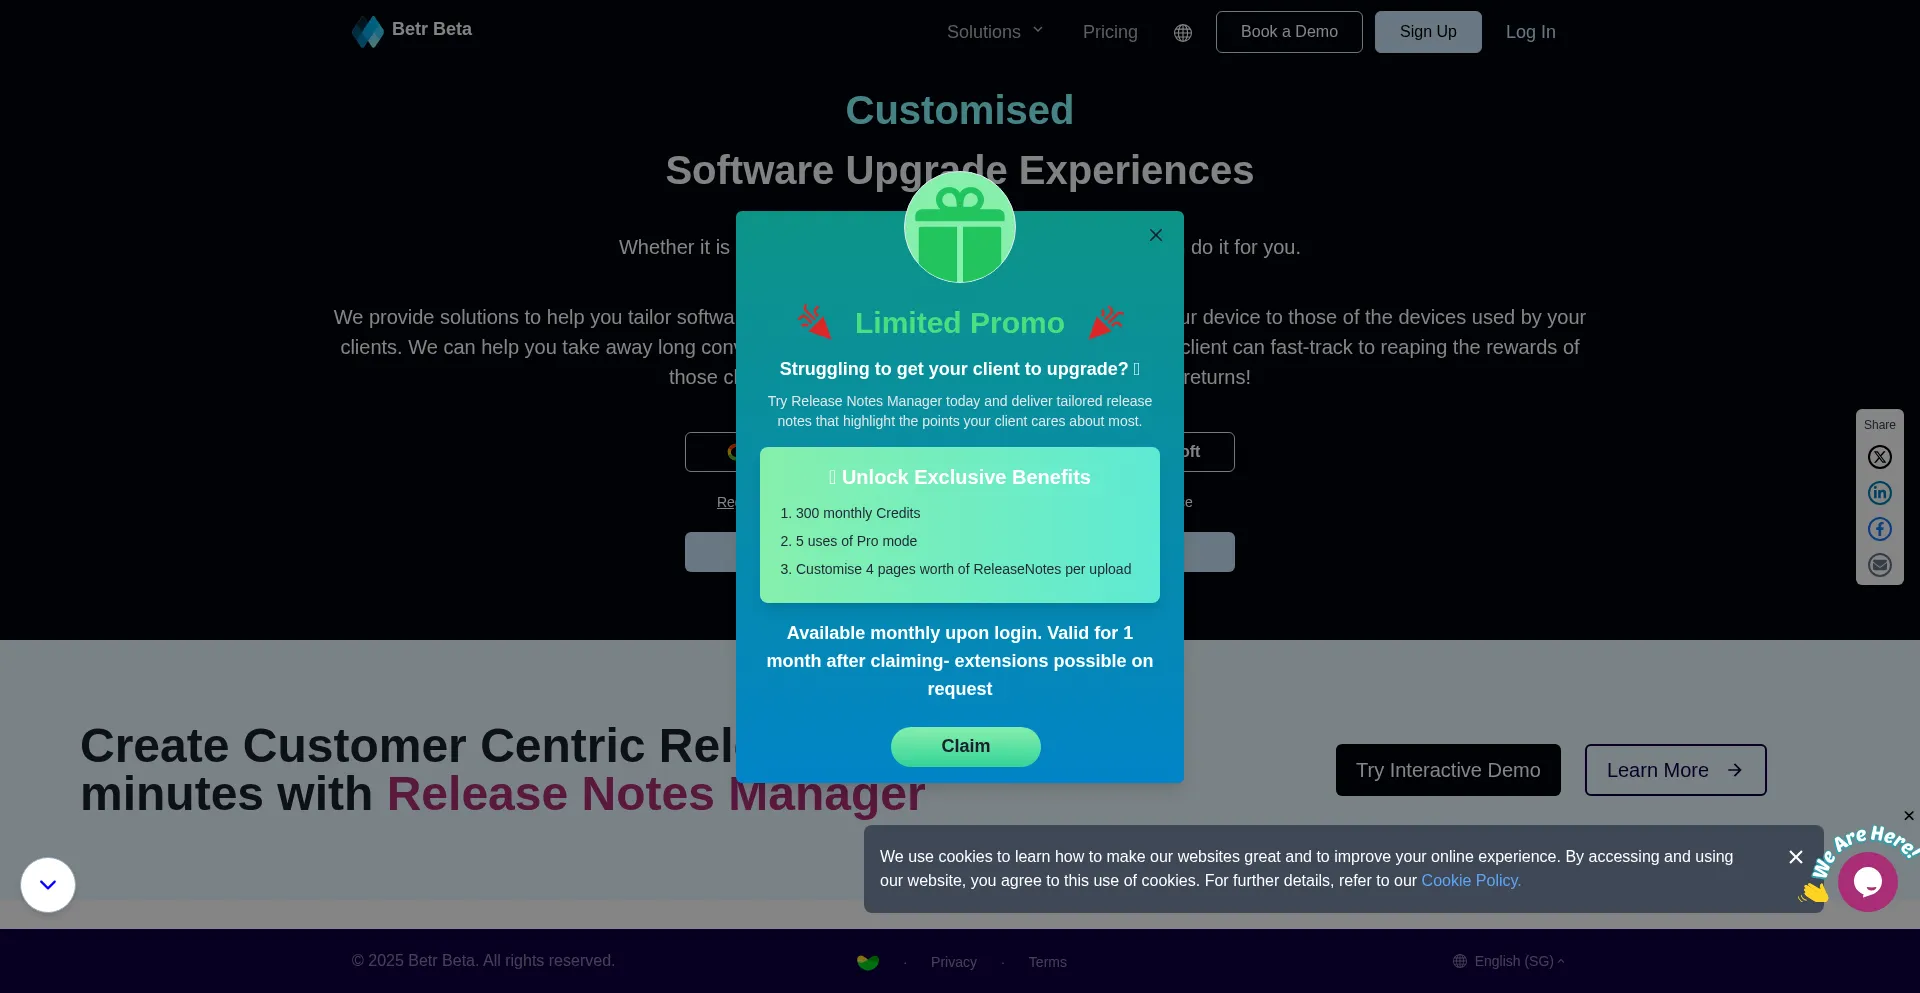Image resolution: width=1920 pixels, height=993 pixels.
Task: Share on X via sidebar icon
Action: 1879,457
